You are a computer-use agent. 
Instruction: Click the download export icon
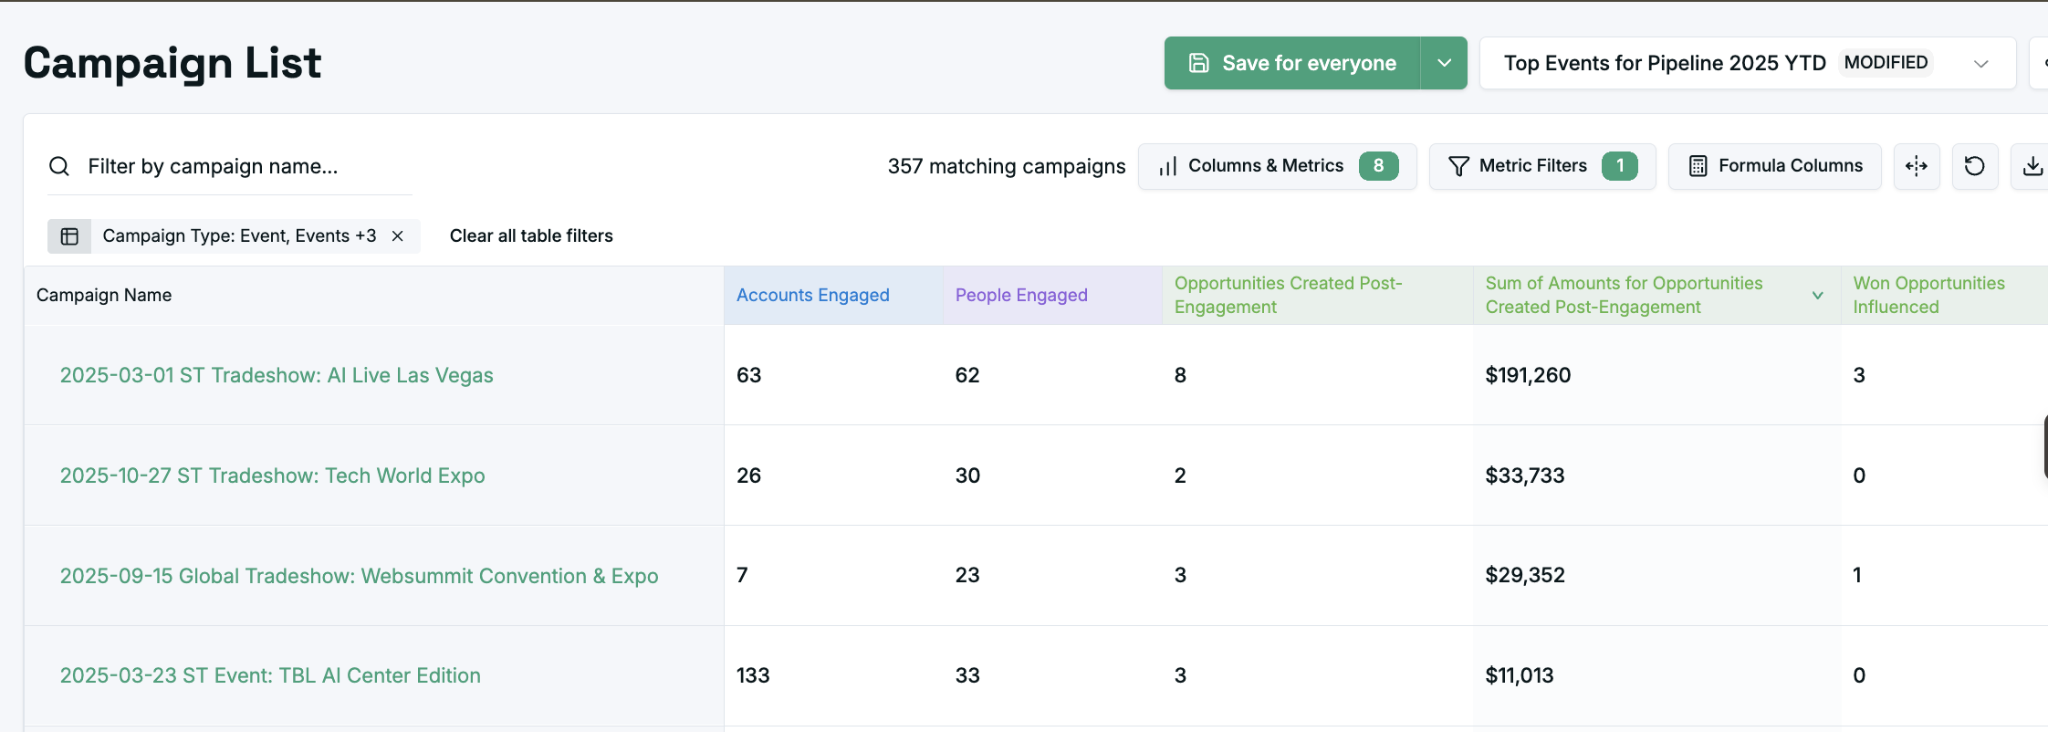(x=2032, y=166)
